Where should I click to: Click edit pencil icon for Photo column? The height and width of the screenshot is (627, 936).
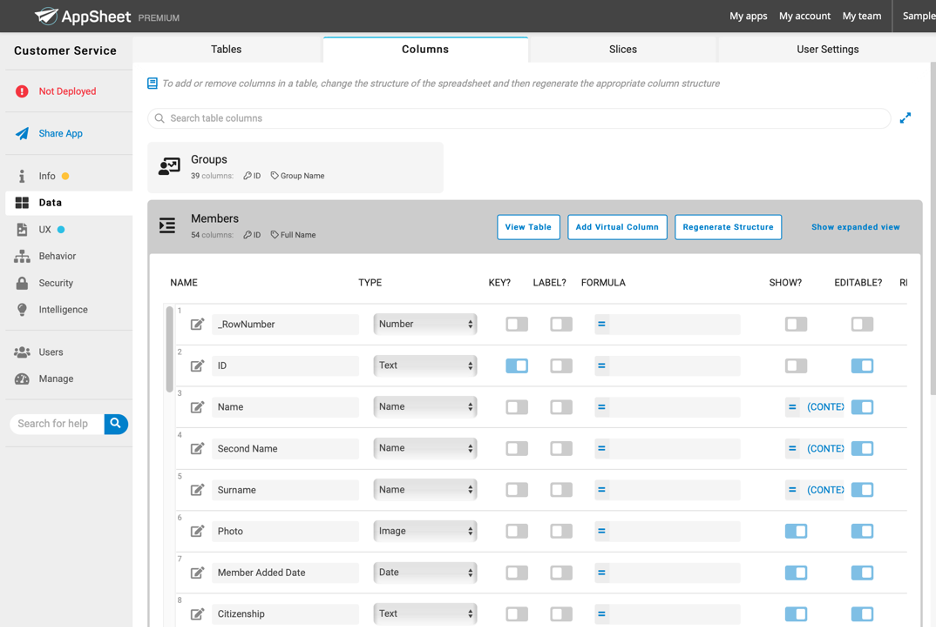click(197, 531)
